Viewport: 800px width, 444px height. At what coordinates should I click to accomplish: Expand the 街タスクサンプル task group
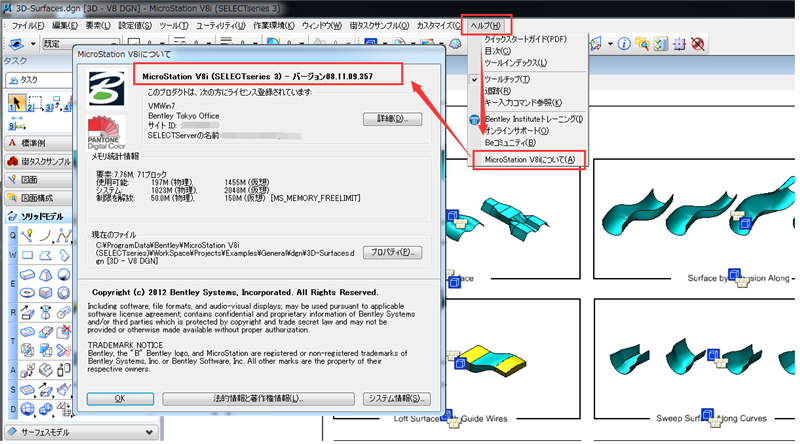[x=39, y=161]
